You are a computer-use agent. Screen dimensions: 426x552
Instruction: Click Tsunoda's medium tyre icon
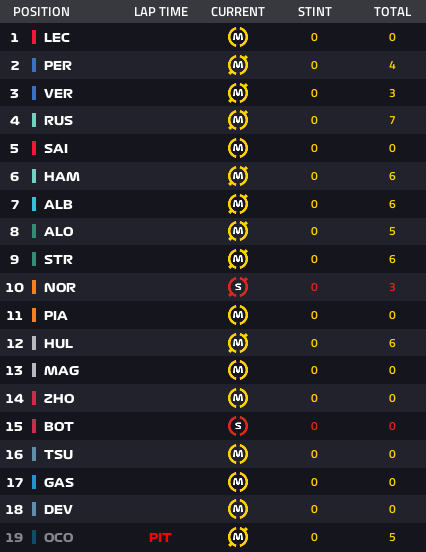tap(238, 454)
